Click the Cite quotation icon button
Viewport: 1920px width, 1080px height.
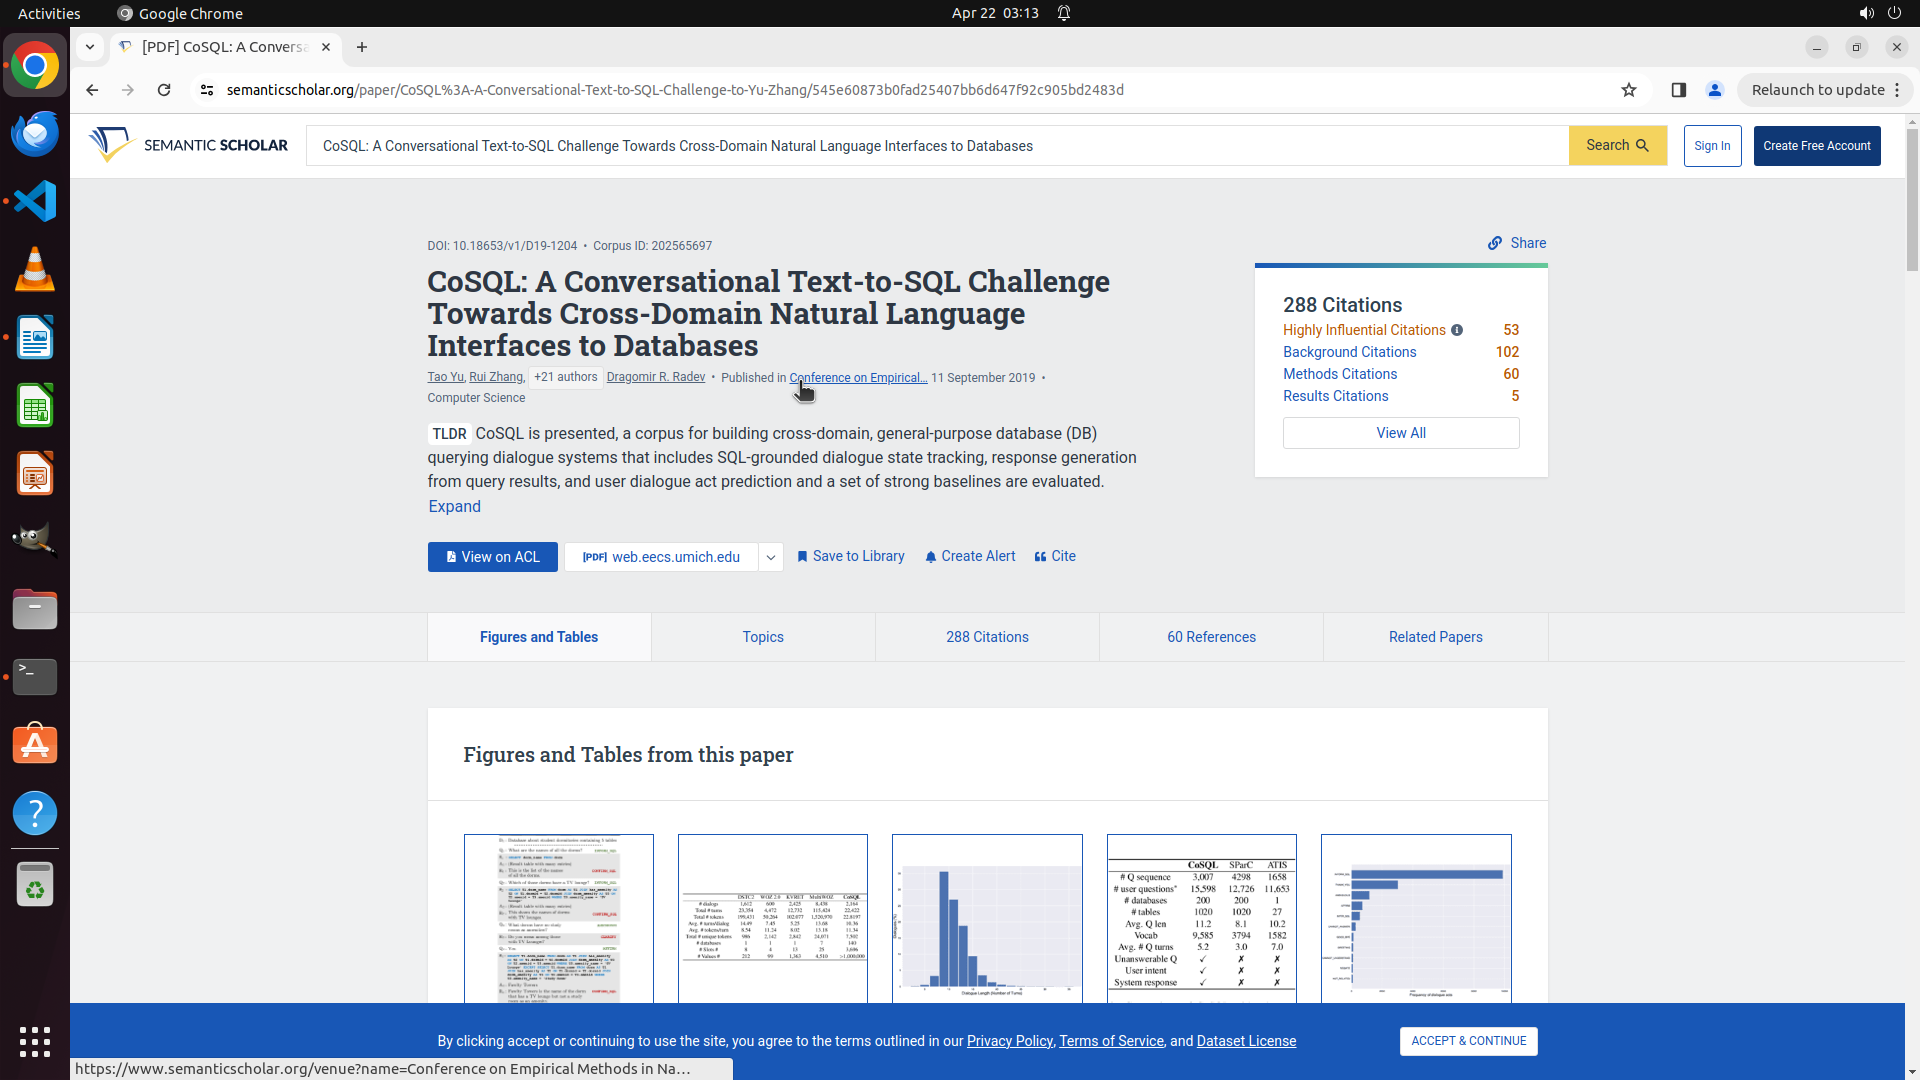pos(1041,557)
